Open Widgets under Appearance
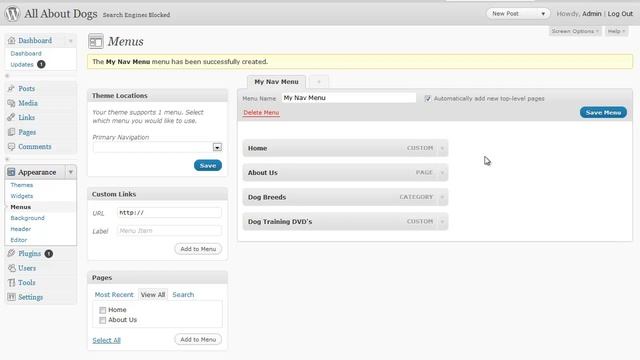The image size is (640, 360). [x=22, y=196]
